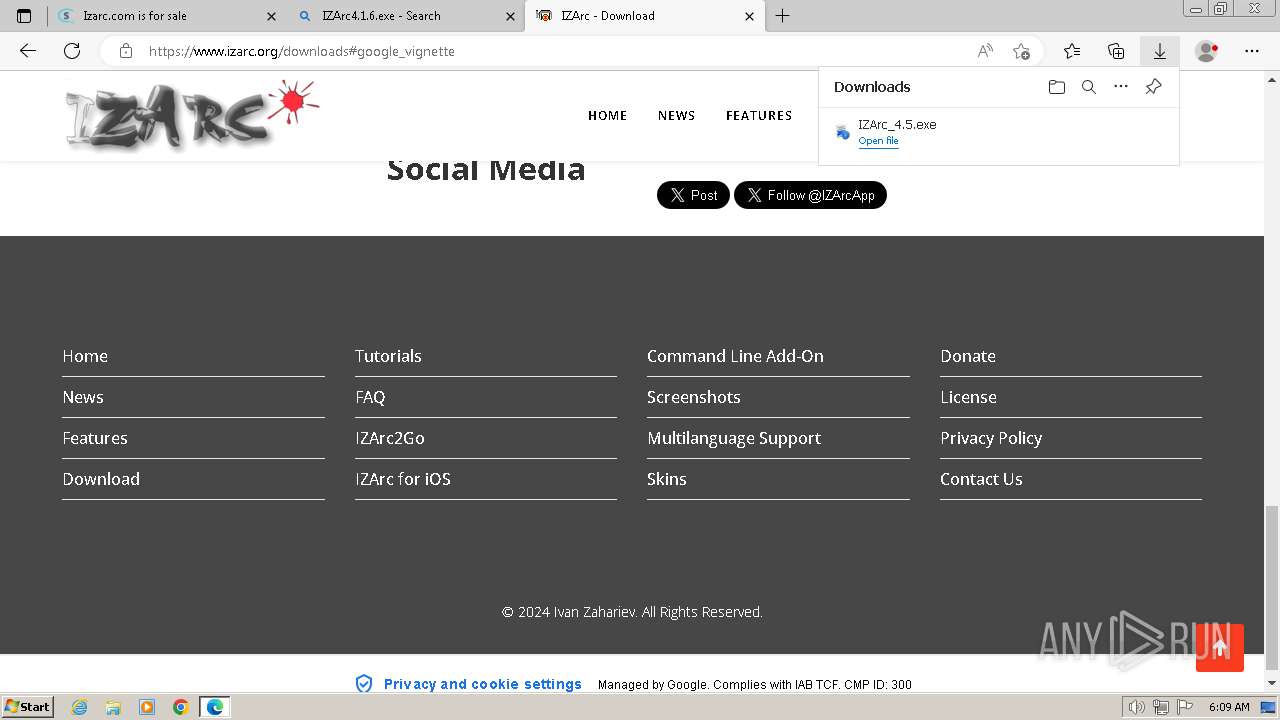
Task: Click the volume speaker tray icon
Action: click(1137, 707)
